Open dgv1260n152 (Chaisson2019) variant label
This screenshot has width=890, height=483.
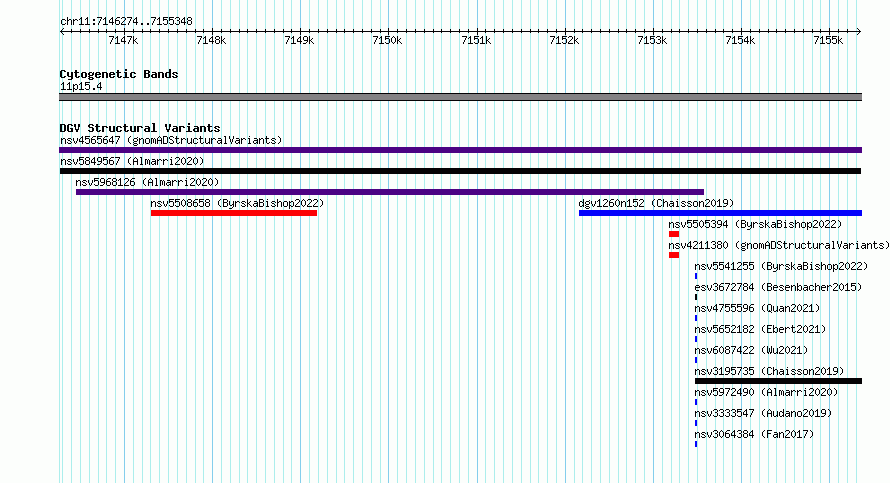coord(656,203)
